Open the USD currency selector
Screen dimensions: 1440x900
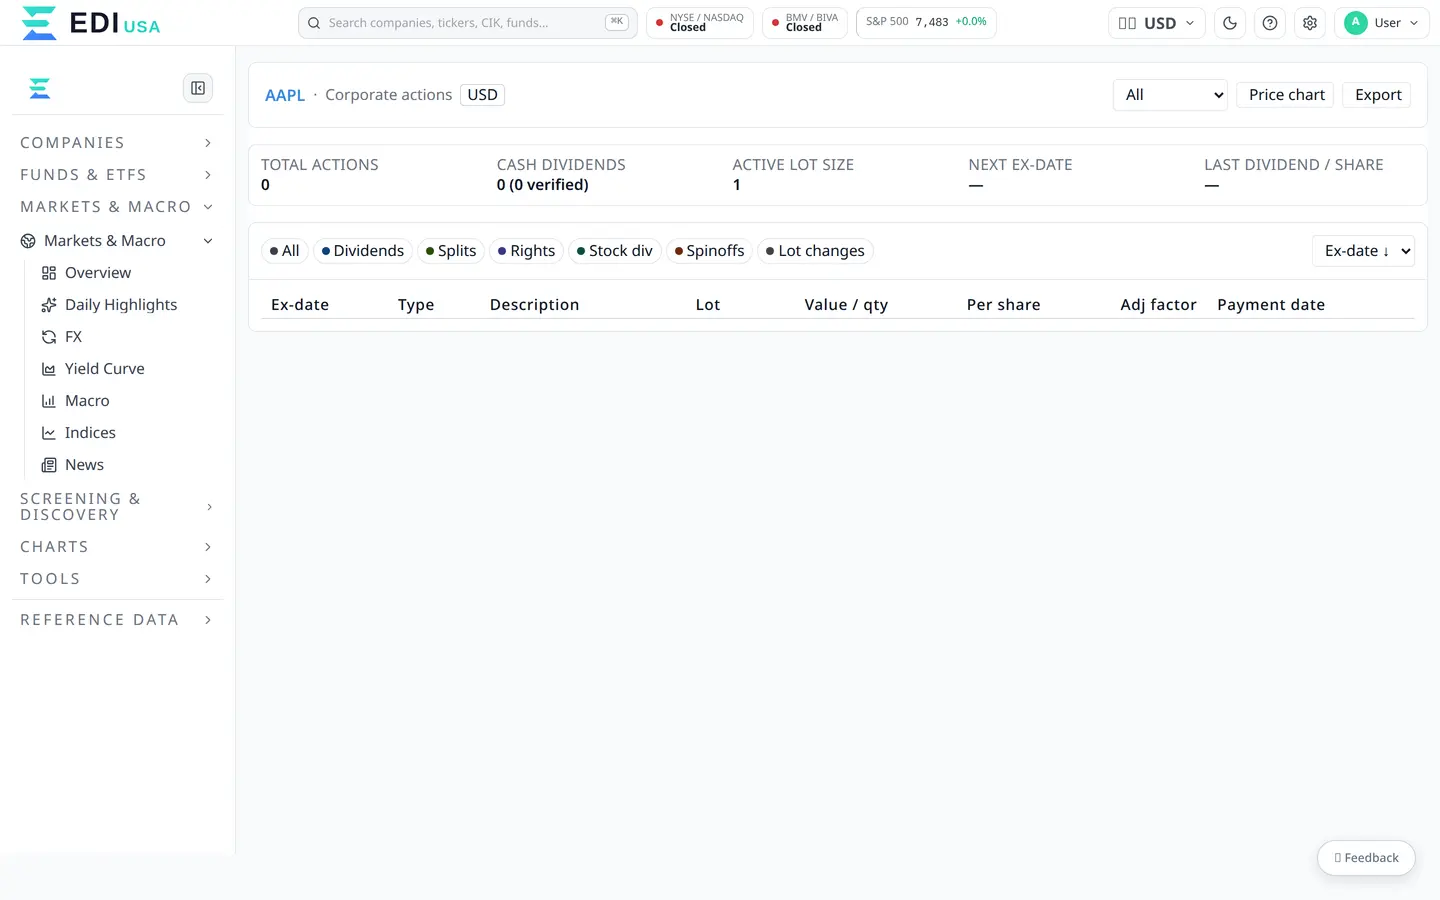[1156, 23]
